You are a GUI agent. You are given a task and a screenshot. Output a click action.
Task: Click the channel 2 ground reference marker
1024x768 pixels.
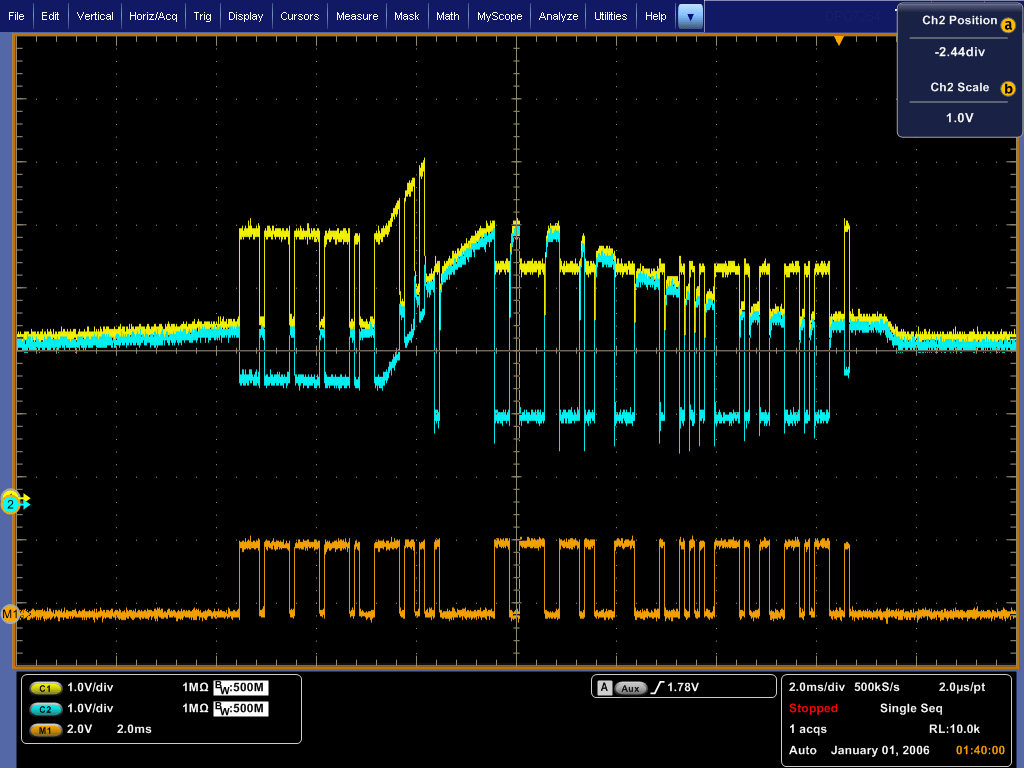coord(12,504)
